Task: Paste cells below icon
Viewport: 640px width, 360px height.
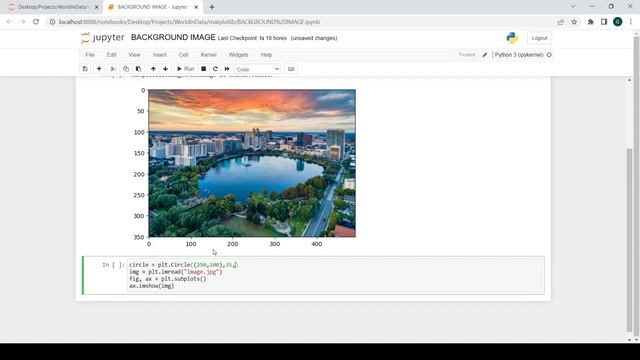Action: point(138,69)
